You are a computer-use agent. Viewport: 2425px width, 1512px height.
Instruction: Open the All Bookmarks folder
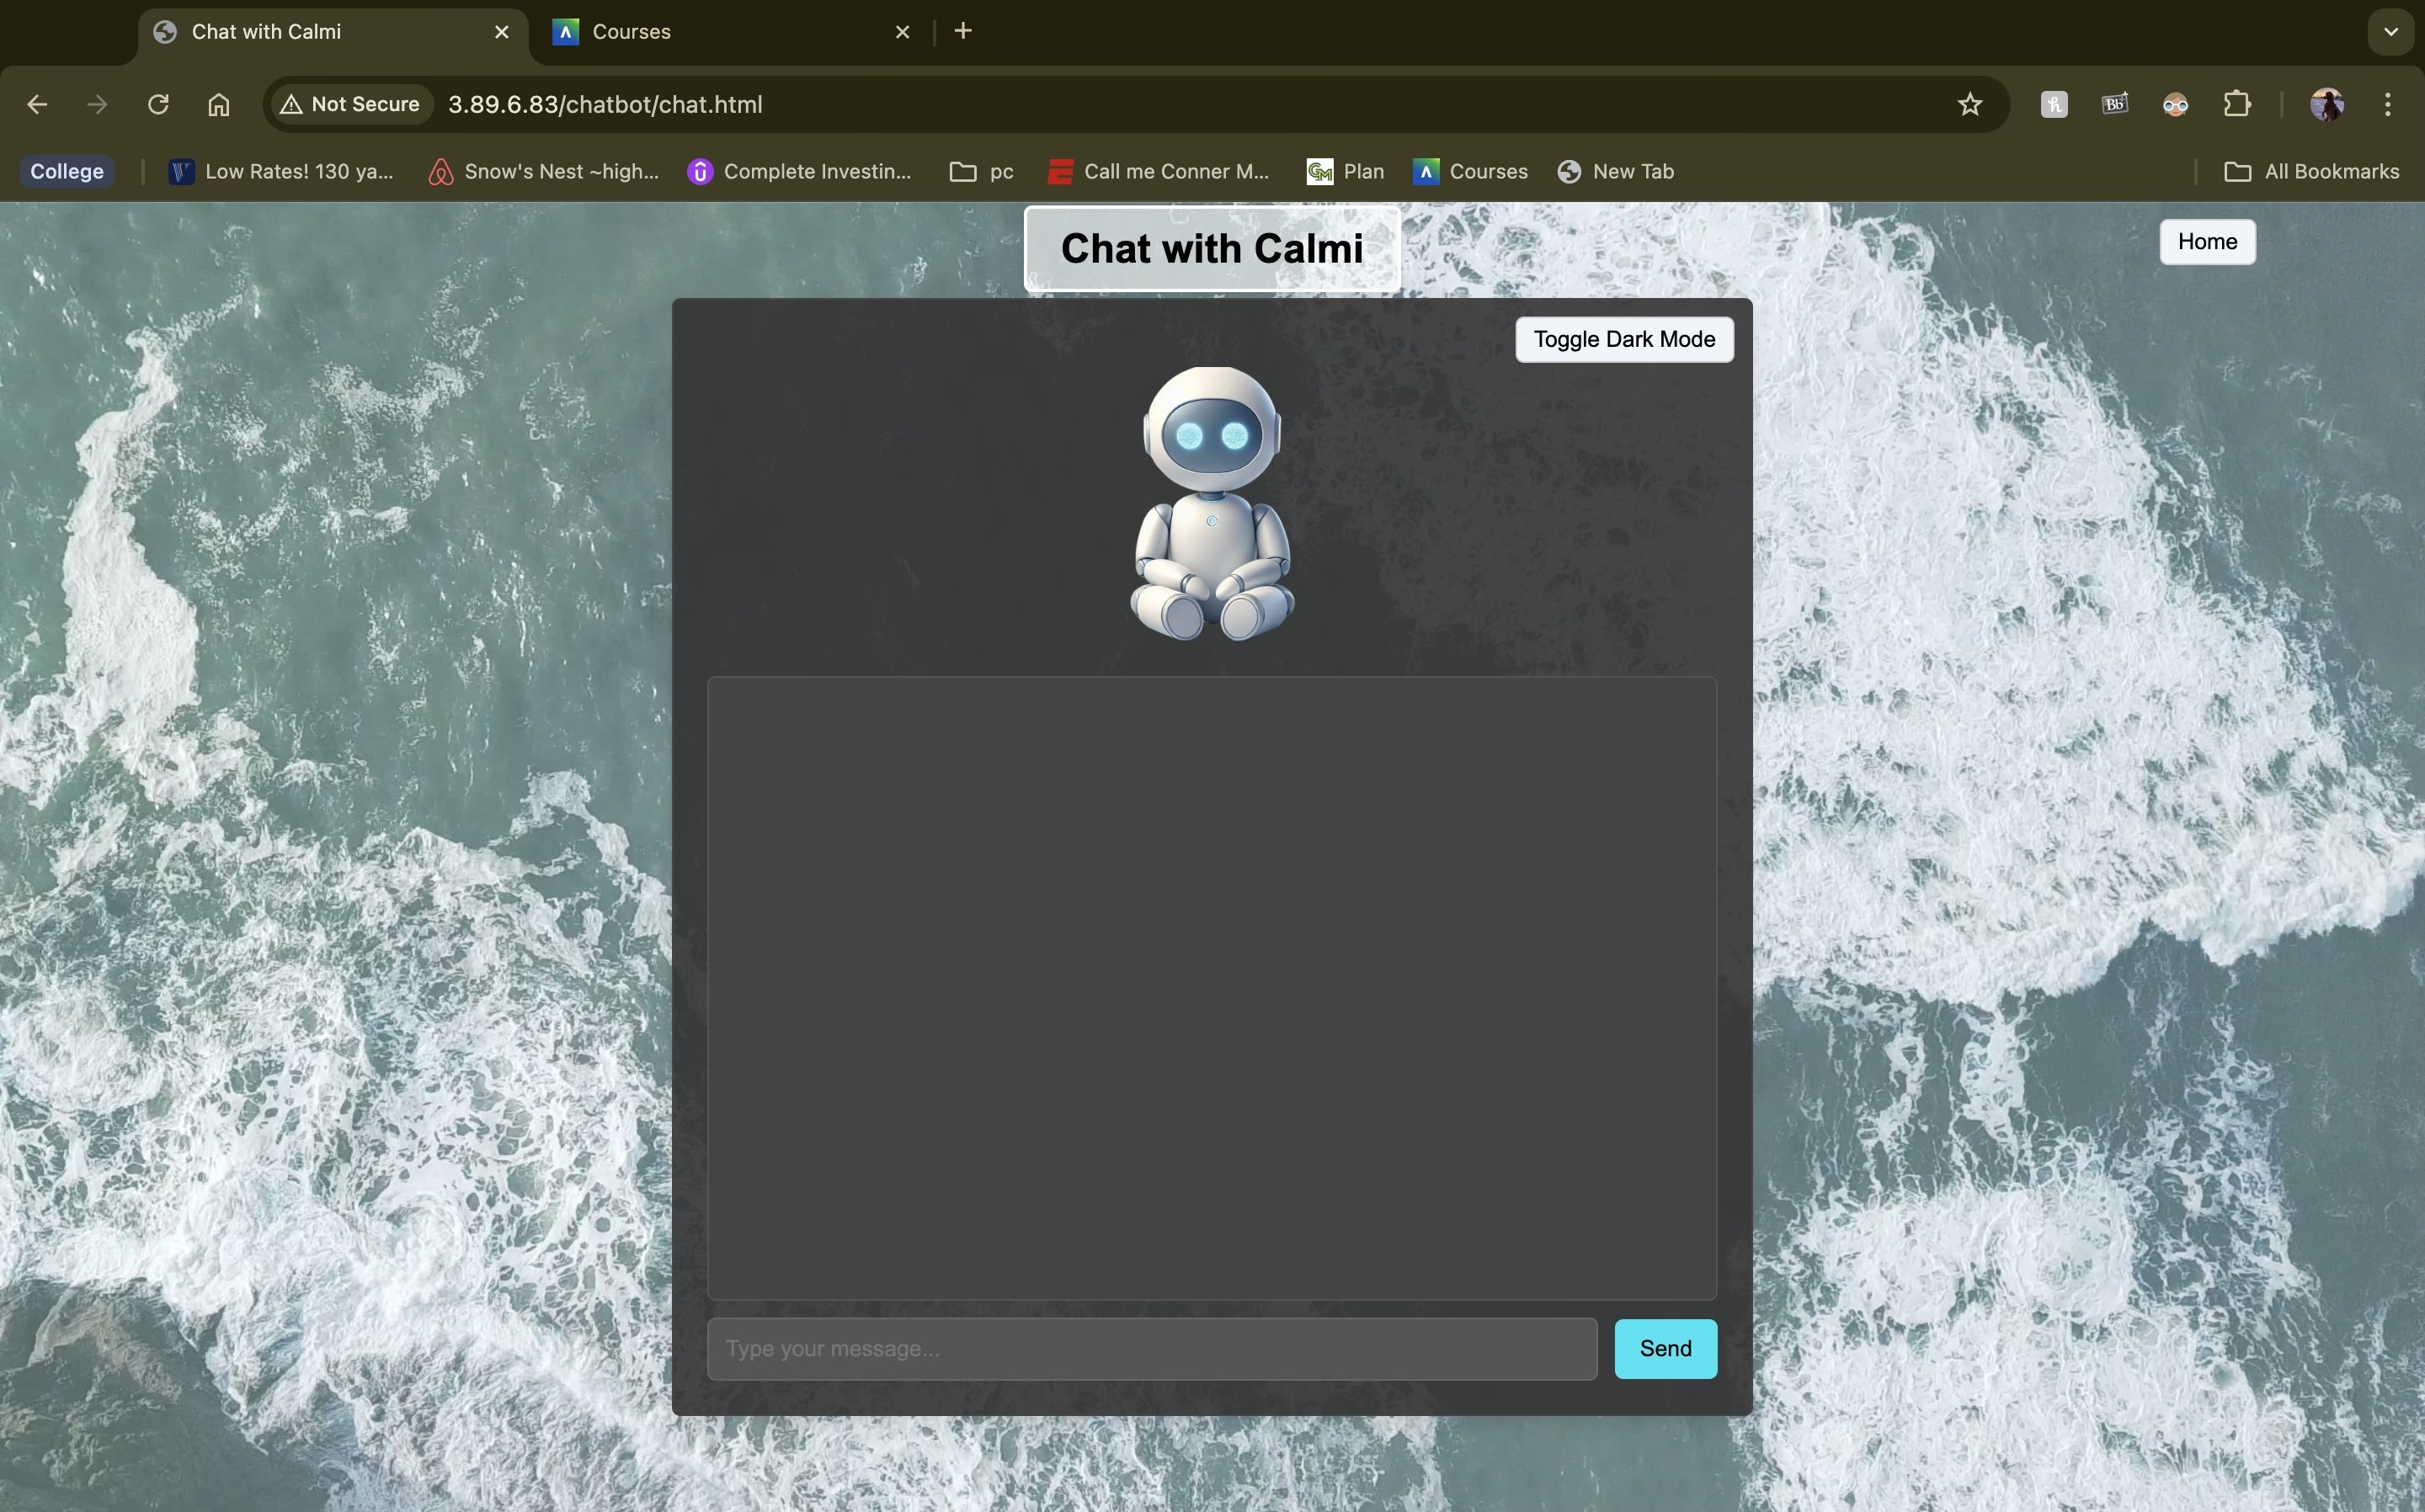[2311, 171]
